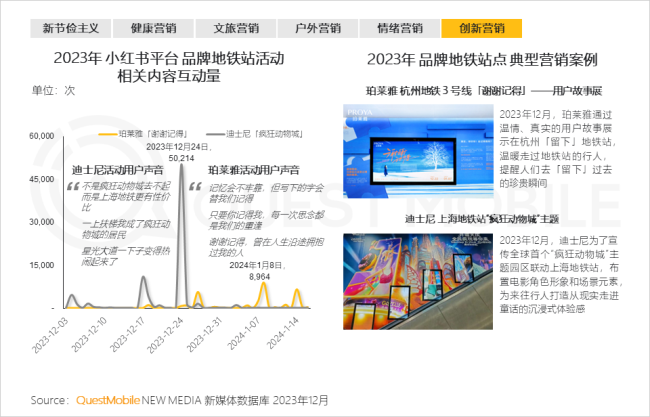Click the 2024-1-14 x-axis date

[283, 333]
